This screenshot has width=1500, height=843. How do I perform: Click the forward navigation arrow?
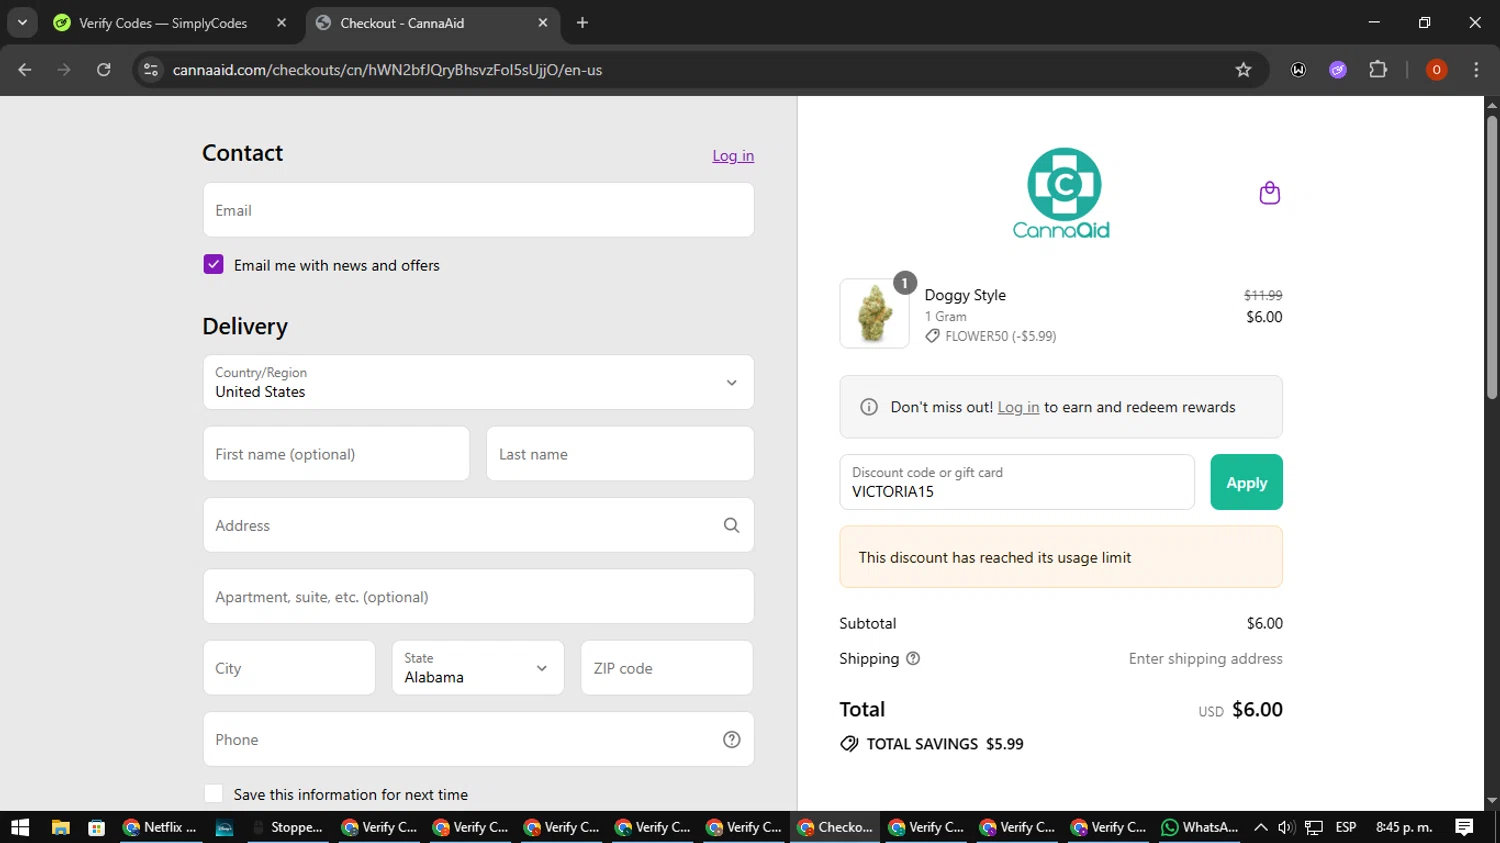click(64, 69)
